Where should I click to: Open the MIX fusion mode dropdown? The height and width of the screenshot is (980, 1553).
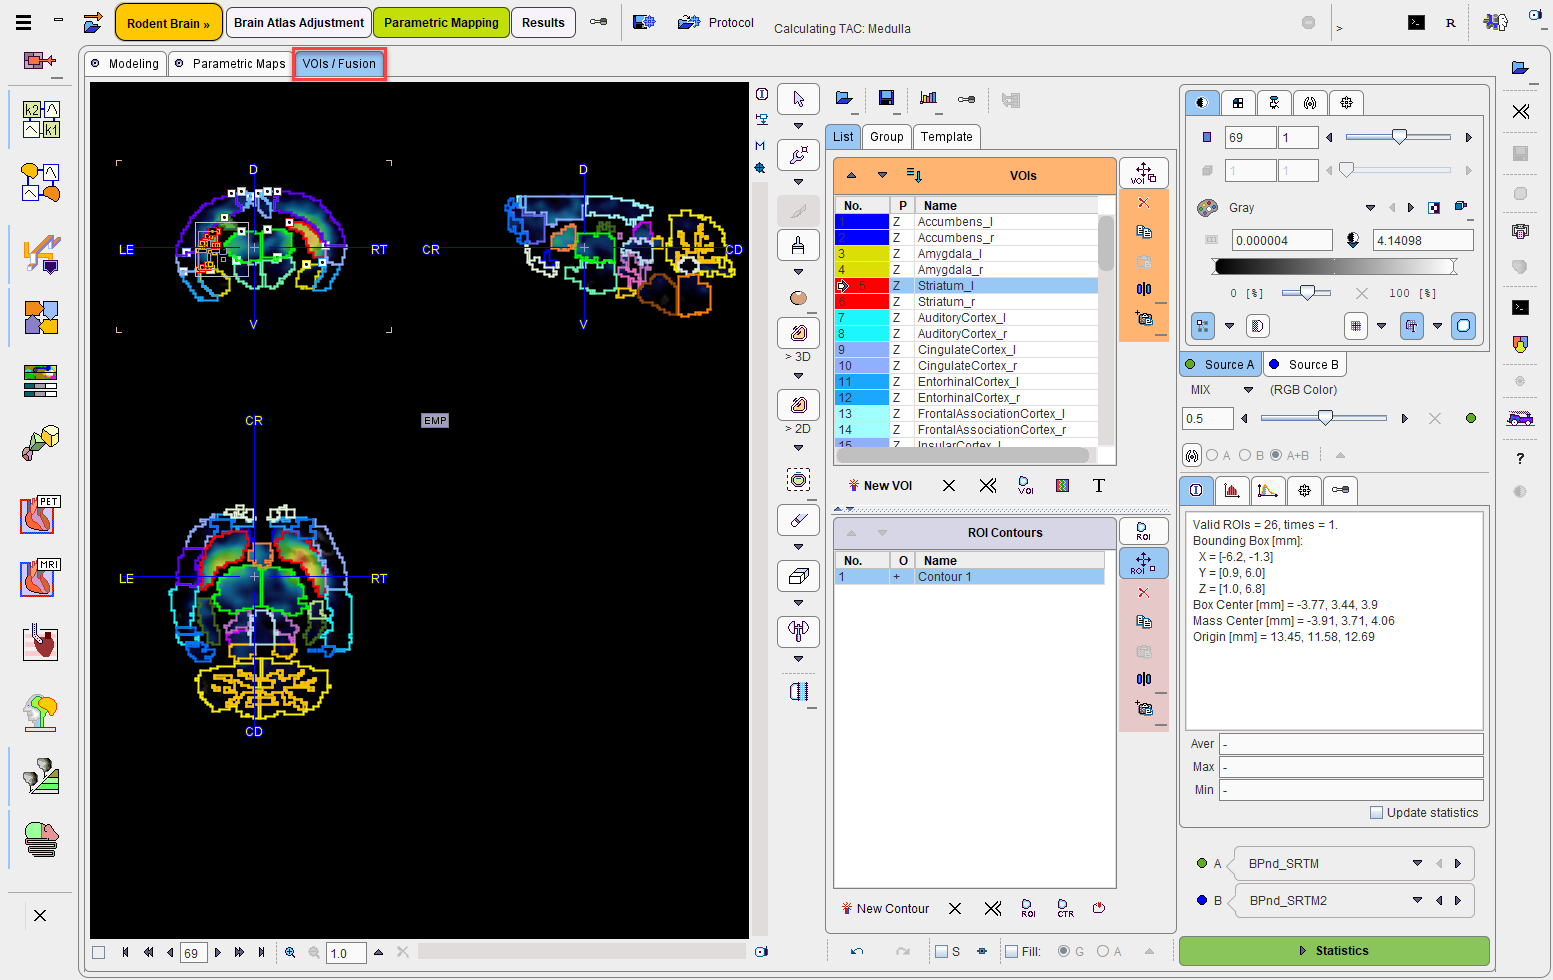(1248, 390)
